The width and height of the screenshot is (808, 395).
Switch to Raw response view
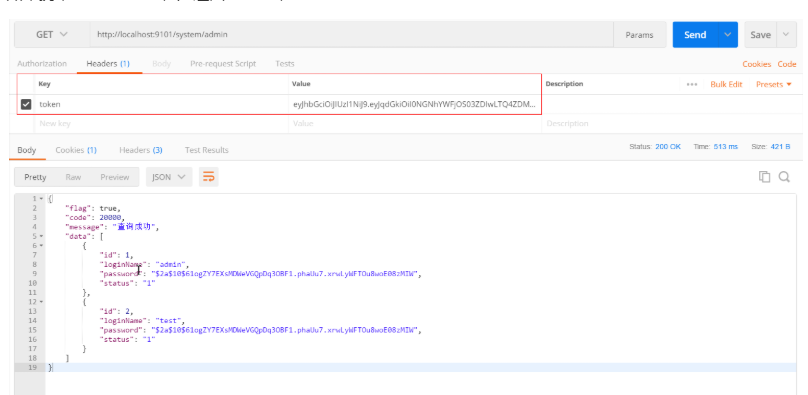tap(73, 177)
